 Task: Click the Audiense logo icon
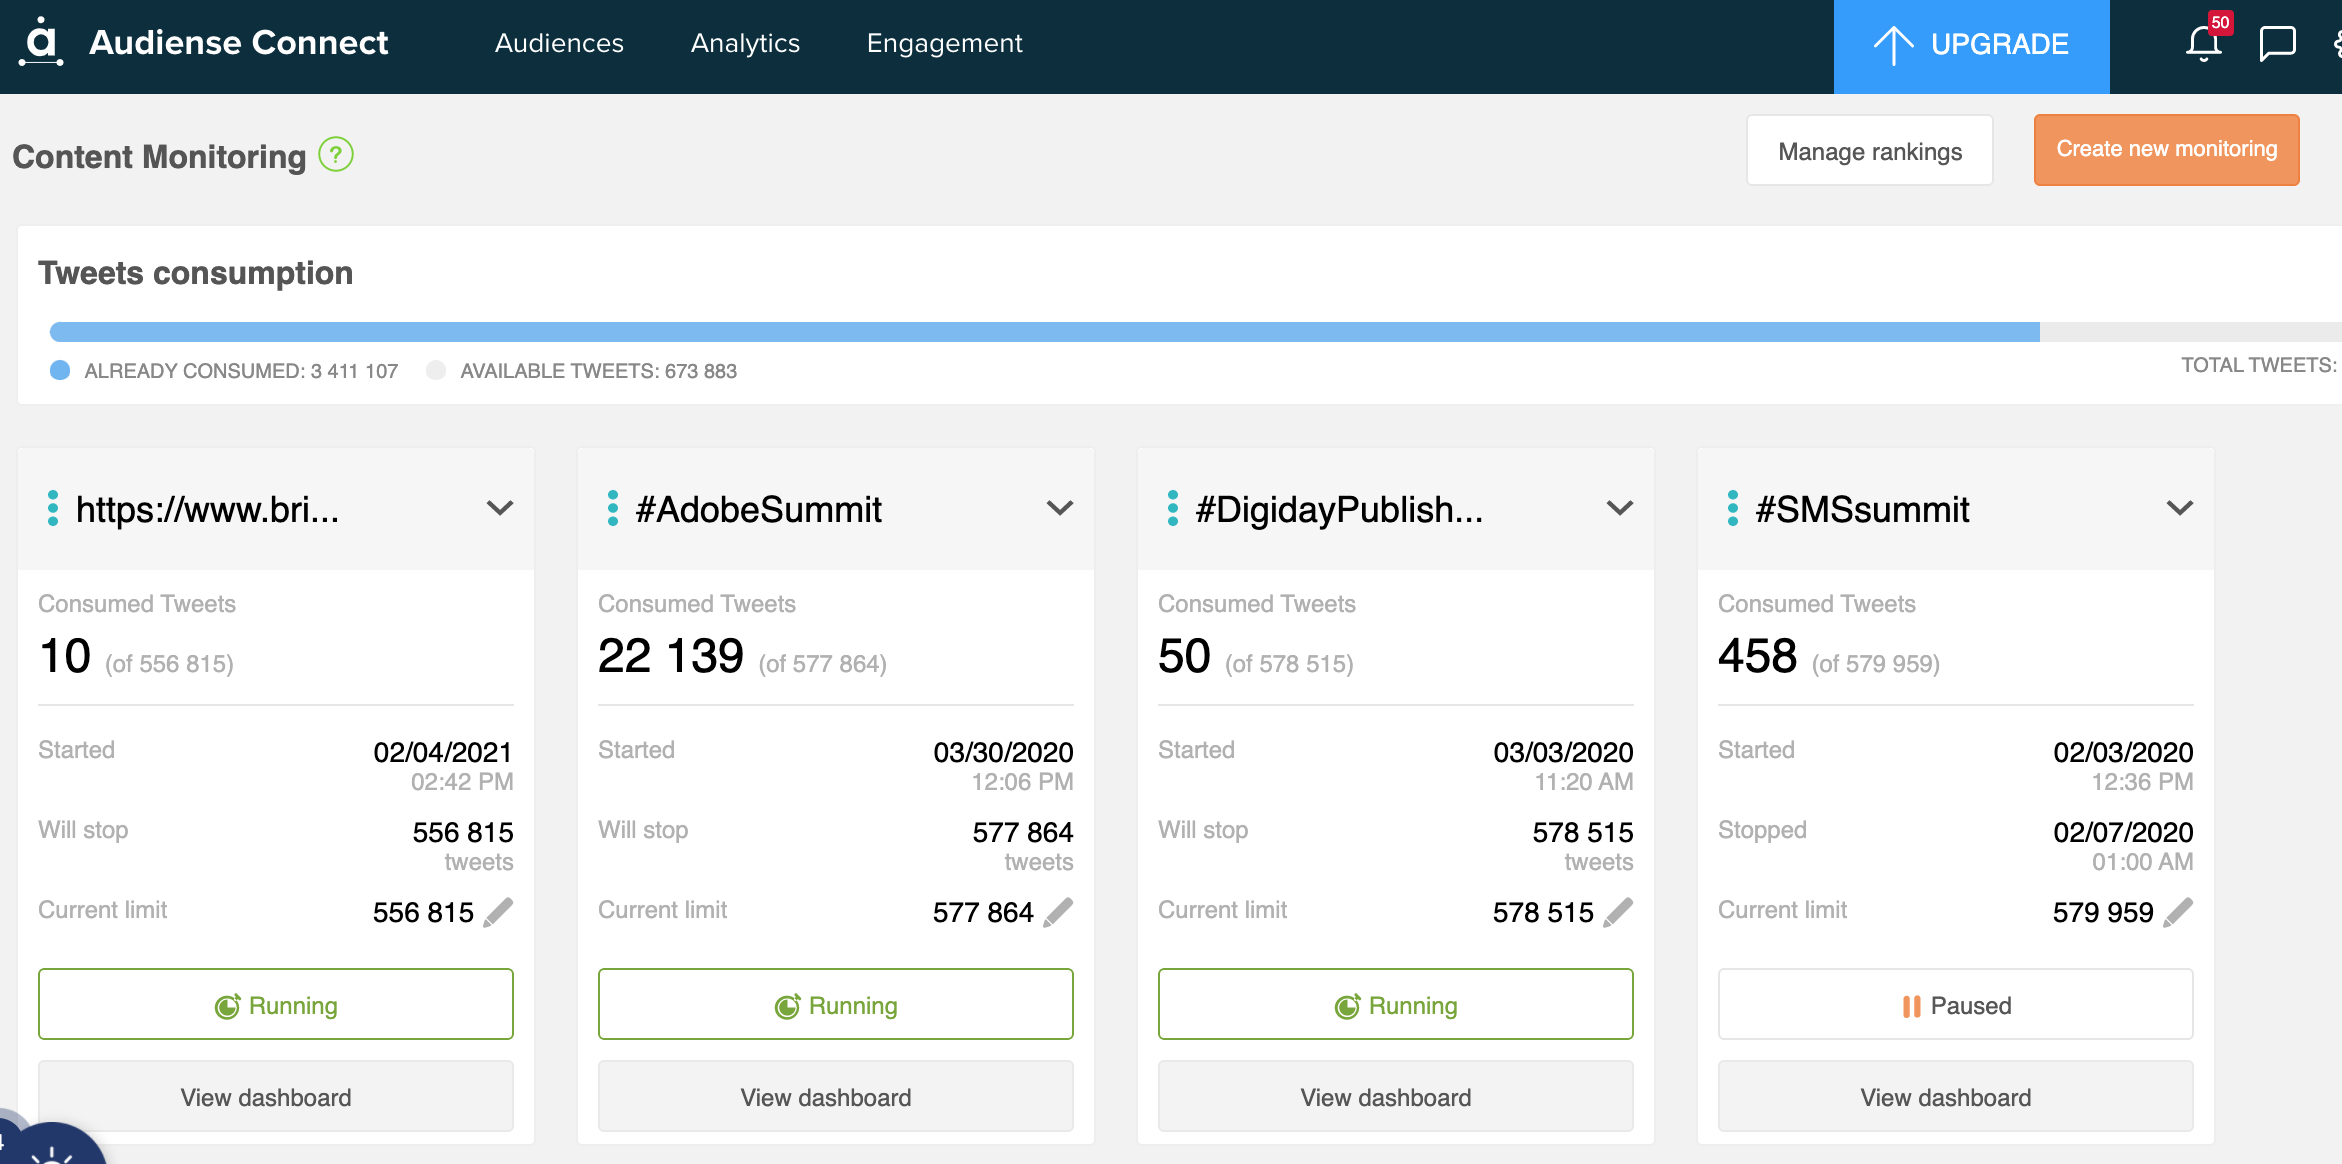[x=41, y=42]
